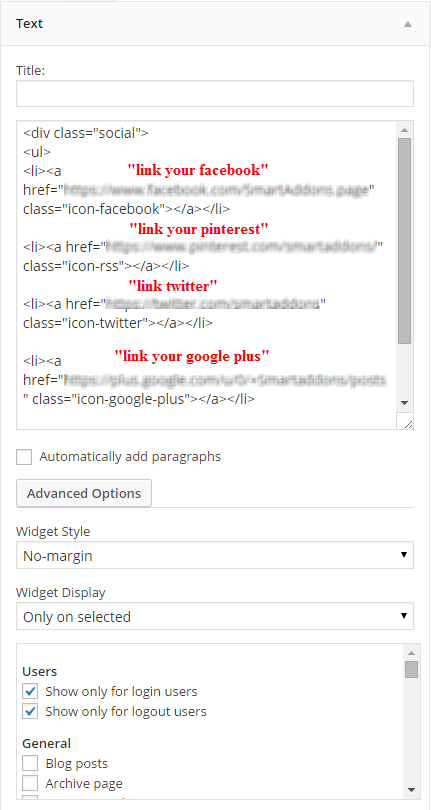Open the Widget Display dropdown
Screen dimensions: 431x810
215,616
